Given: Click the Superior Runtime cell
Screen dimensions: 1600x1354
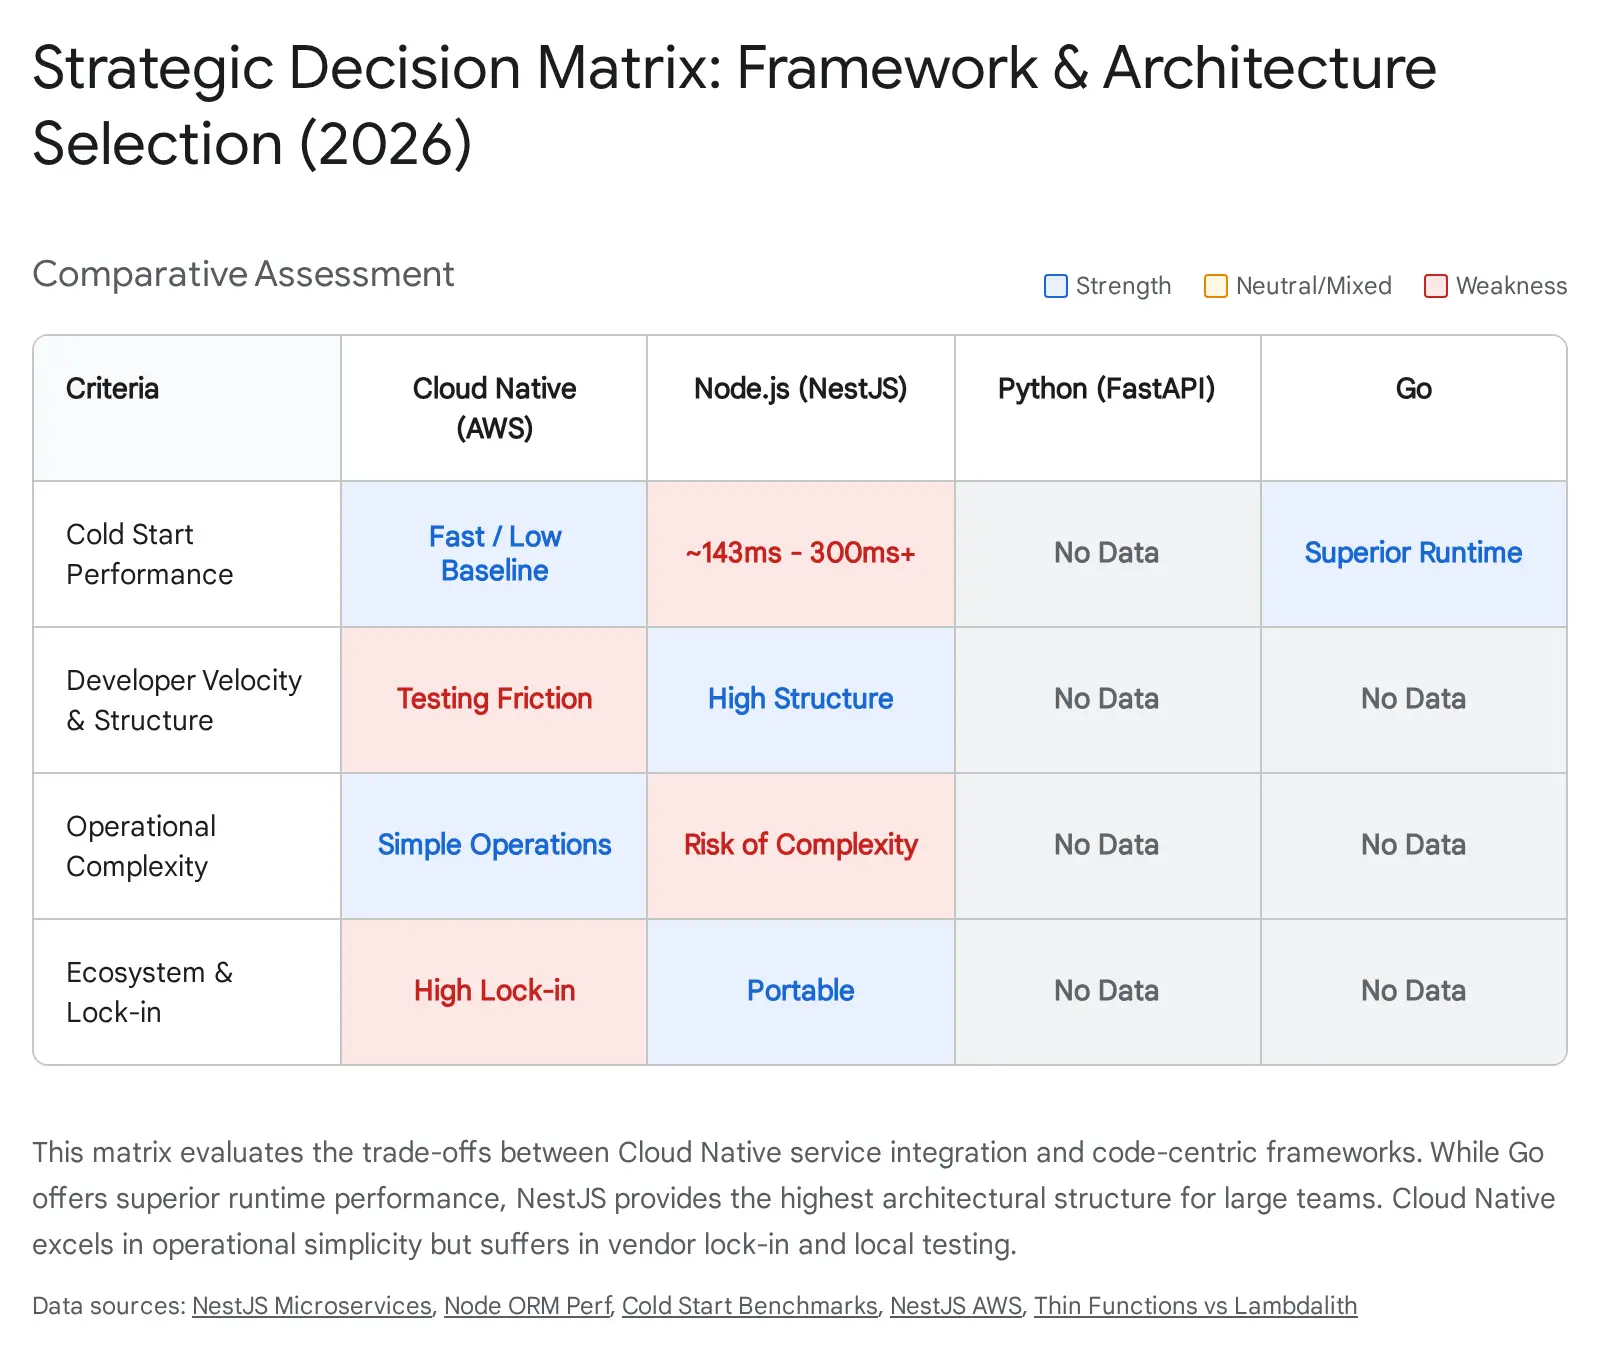Looking at the screenshot, I should [x=1413, y=553].
